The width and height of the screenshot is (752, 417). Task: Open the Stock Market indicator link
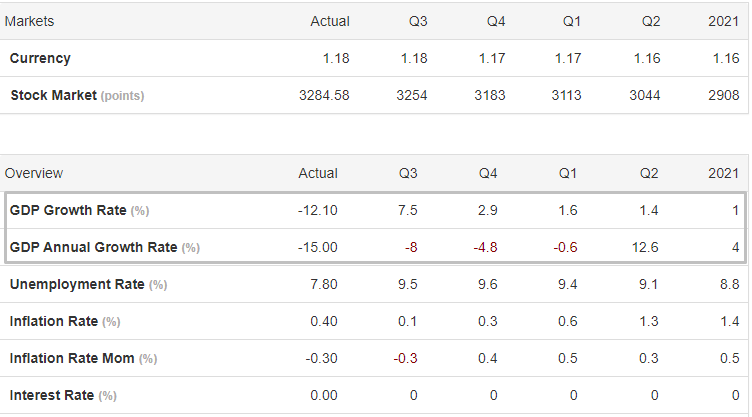pos(53,95)
